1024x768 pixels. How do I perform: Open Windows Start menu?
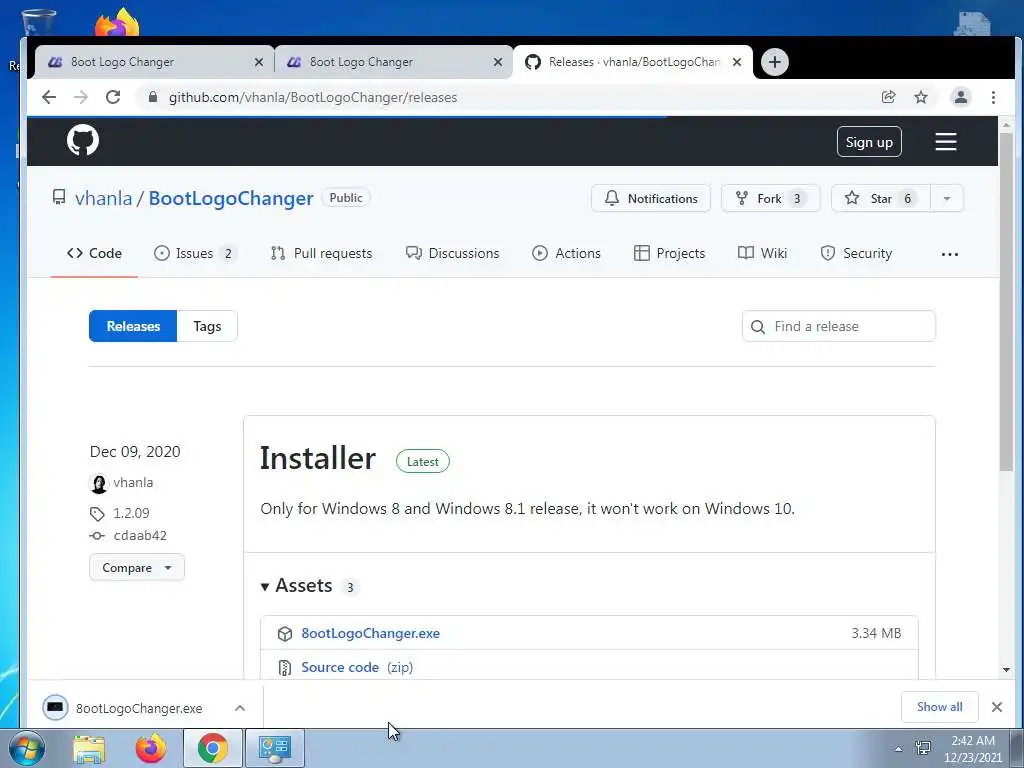pyautogui.click(x=25, y=748)
